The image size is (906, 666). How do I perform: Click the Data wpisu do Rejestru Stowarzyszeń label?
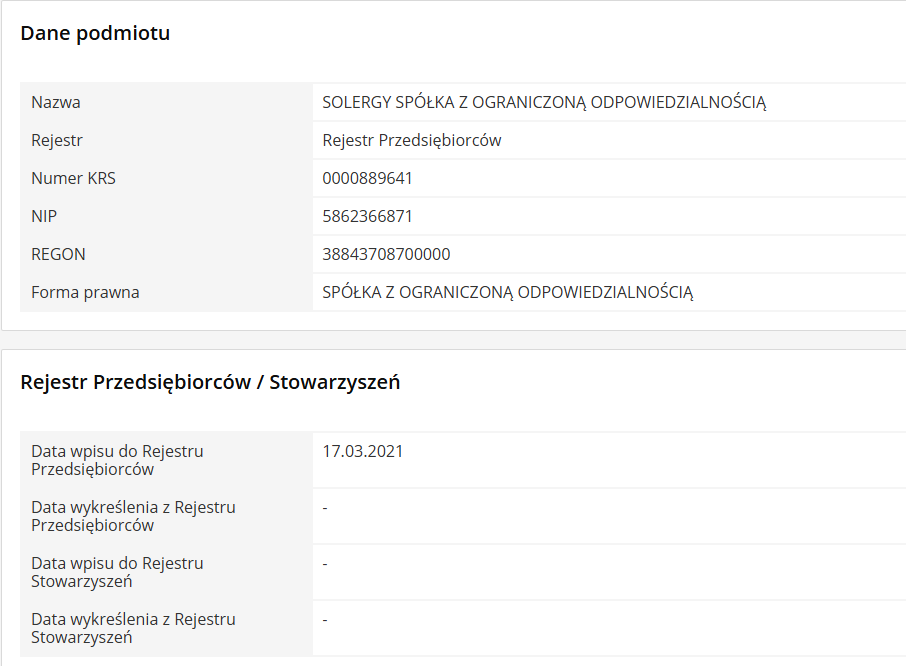117,572
